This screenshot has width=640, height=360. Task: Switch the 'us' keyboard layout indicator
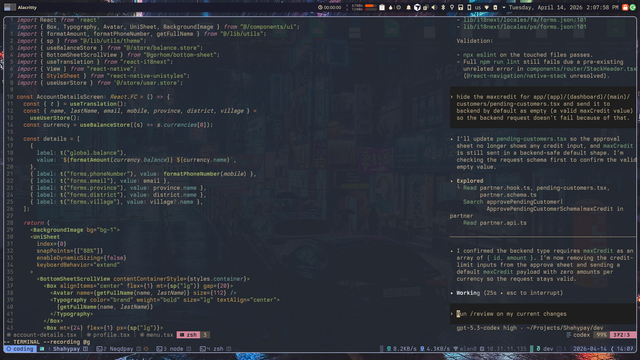coord(478,7)
